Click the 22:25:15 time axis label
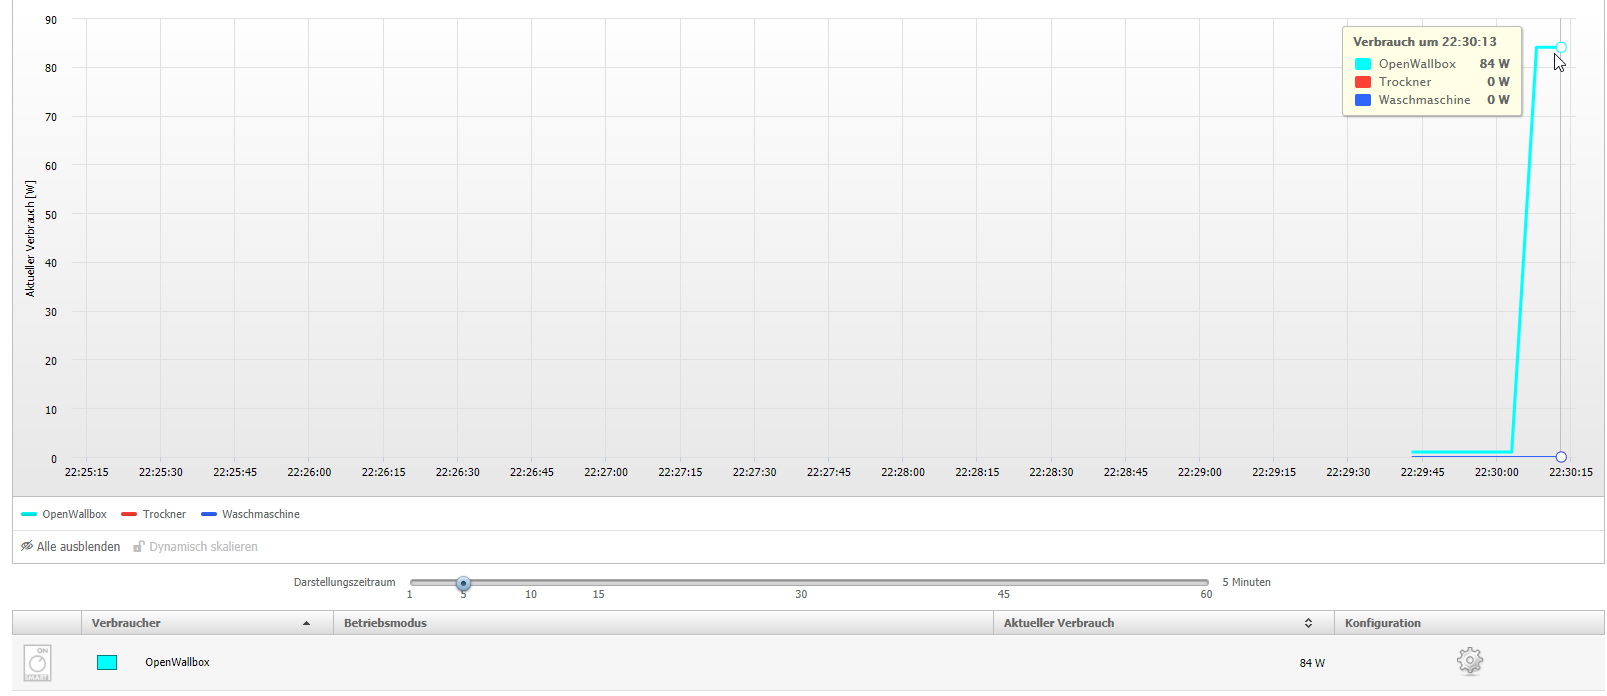Viewport: 1607px width, 696px height. coord(87,472)
